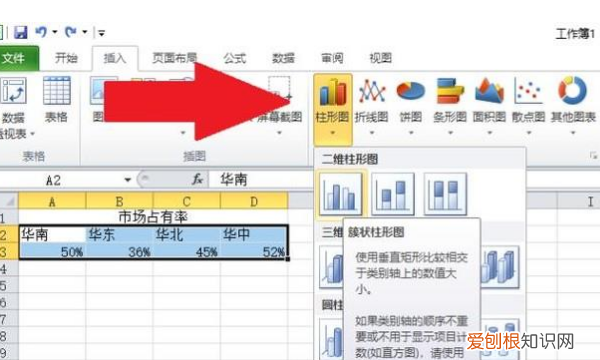This screenshot has height=360, width=600.
Task: Switch to the 插入 (Insert) tab
Action: (115, 58)
